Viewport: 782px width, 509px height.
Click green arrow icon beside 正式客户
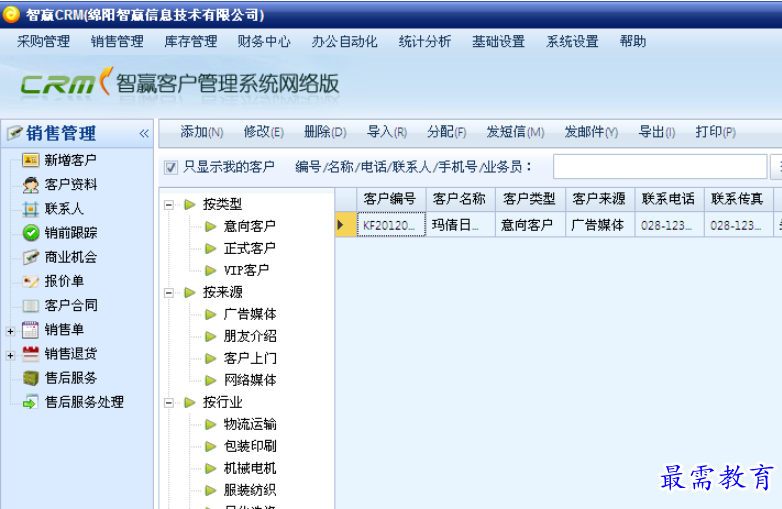click(210, 248)
